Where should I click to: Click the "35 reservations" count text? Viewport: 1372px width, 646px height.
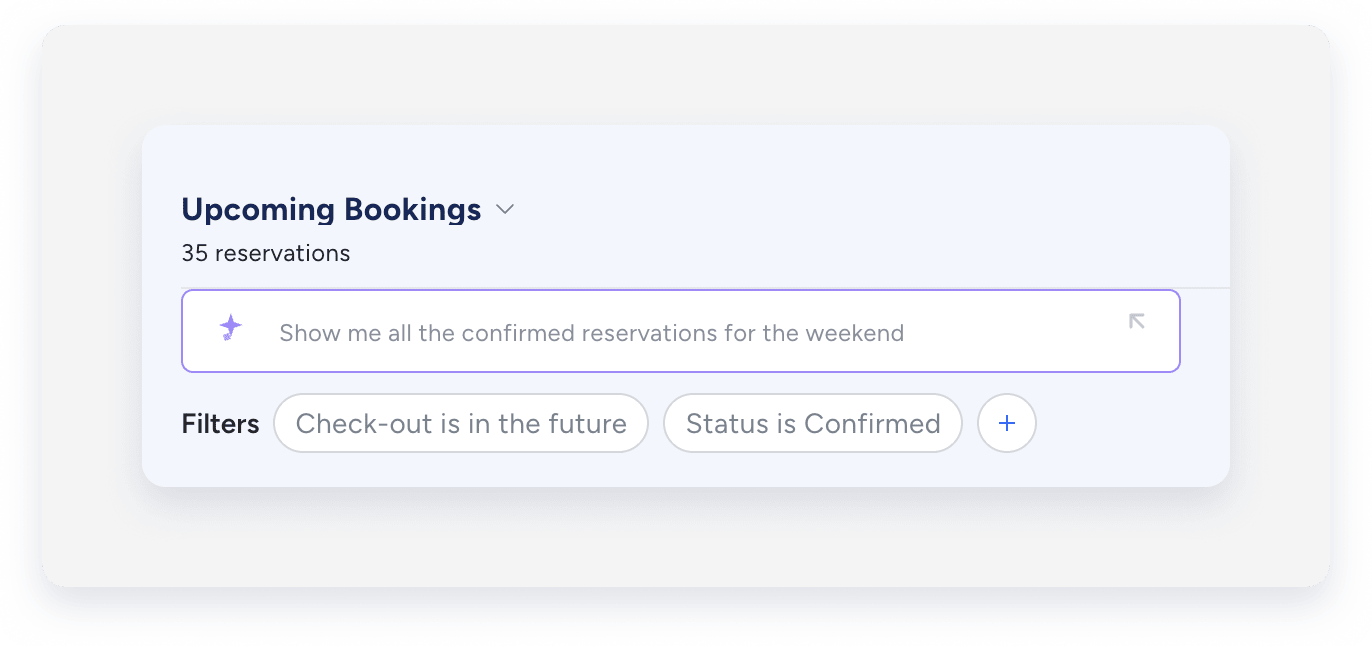coord(266,253)
